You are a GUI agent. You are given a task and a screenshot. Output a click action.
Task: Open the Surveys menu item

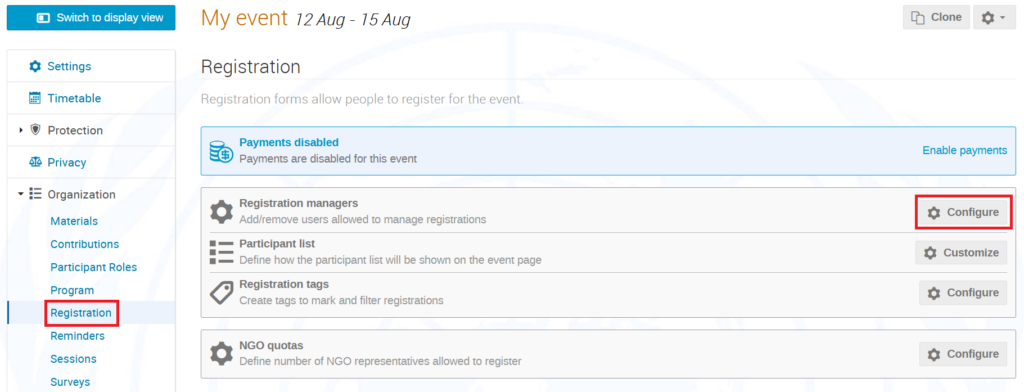tap(70, 382)
